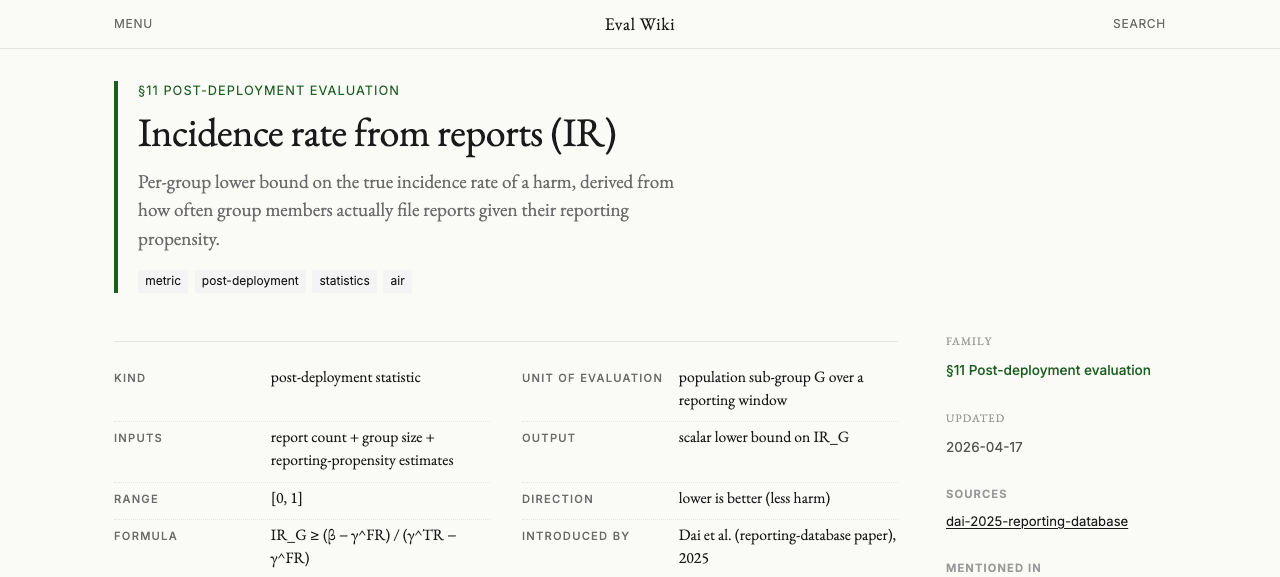Image resolution: width=1280 pixels, height=577 pixels.
Task: Click the page title Incidence rate from reports
Action: pos(377,133)
